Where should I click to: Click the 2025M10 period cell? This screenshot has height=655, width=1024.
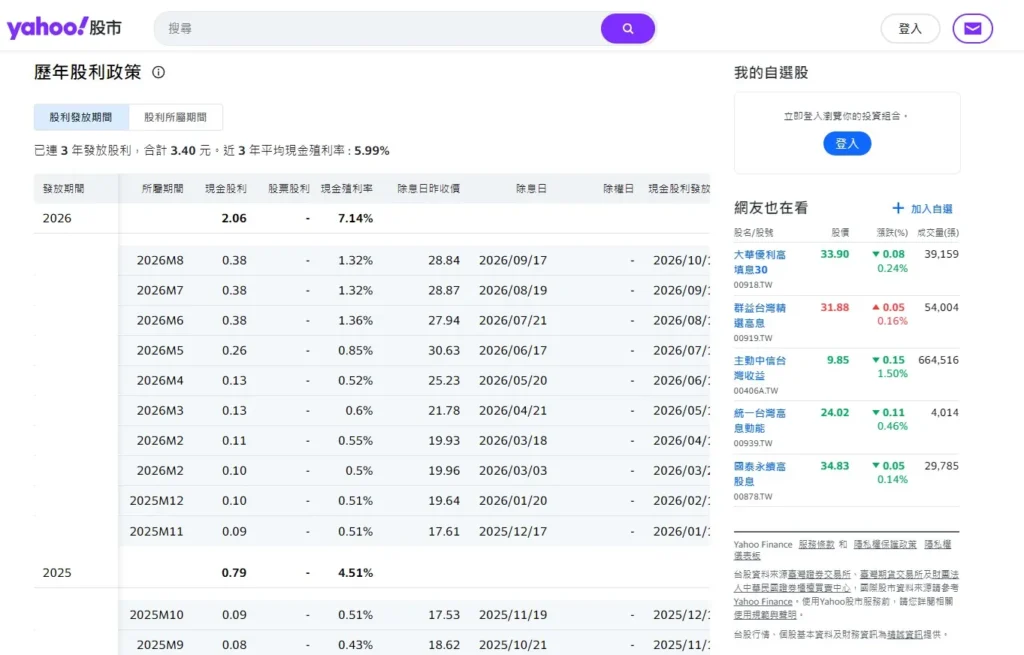(x=157, y=615)
